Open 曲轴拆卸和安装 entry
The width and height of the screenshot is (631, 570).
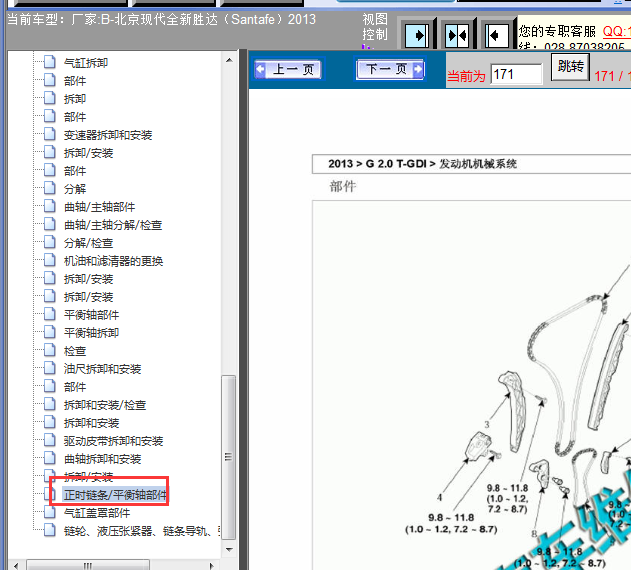[102, 459]
